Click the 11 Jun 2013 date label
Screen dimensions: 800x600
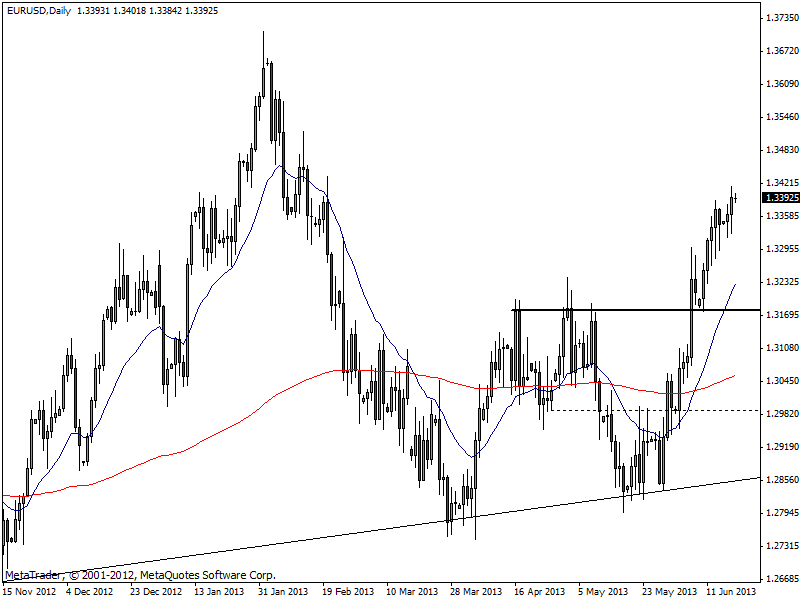tap(731, 591)
